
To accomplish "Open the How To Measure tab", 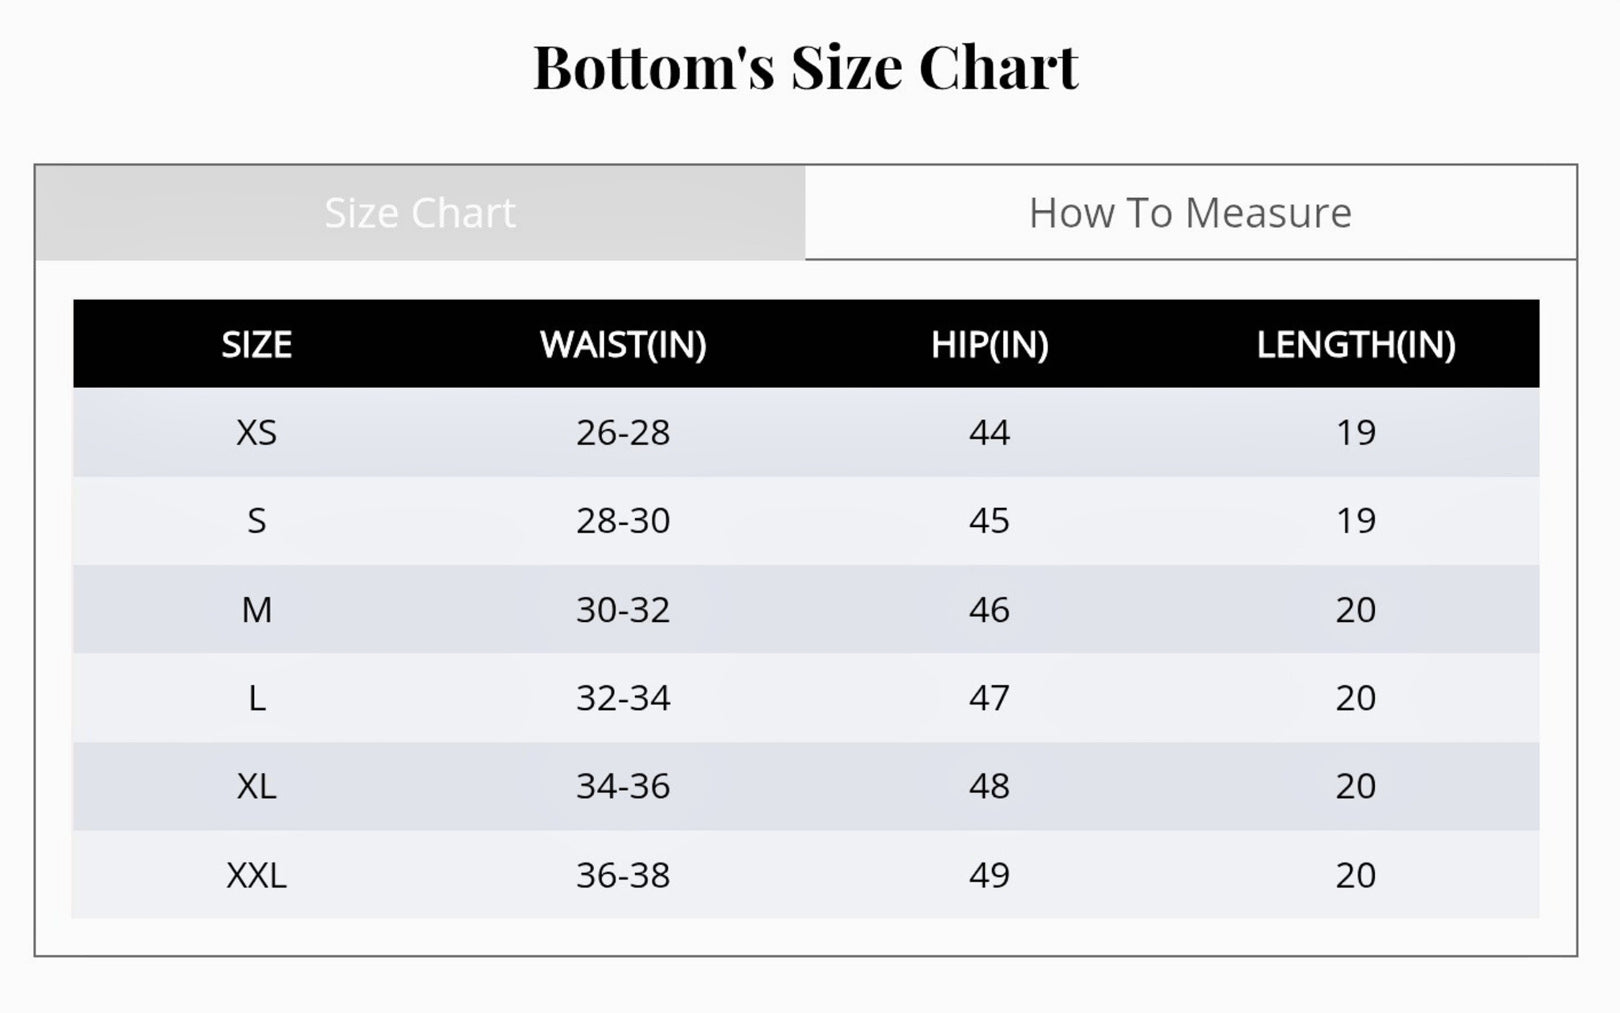I will coord(1190,213).
